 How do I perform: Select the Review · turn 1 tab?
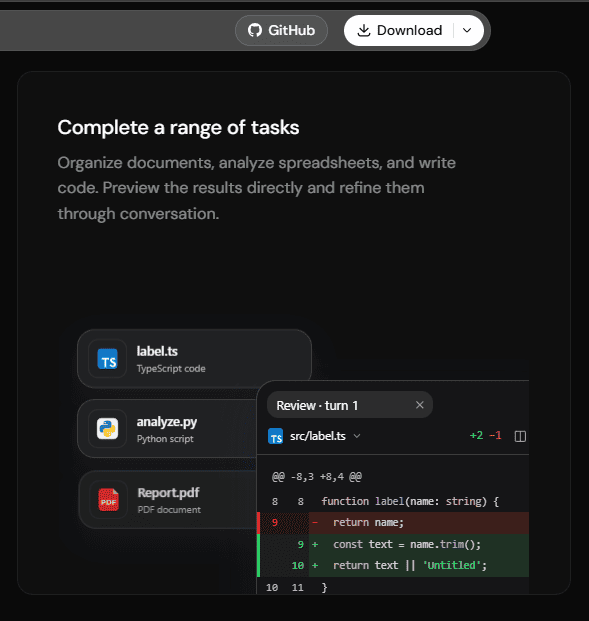pos(350,405)
